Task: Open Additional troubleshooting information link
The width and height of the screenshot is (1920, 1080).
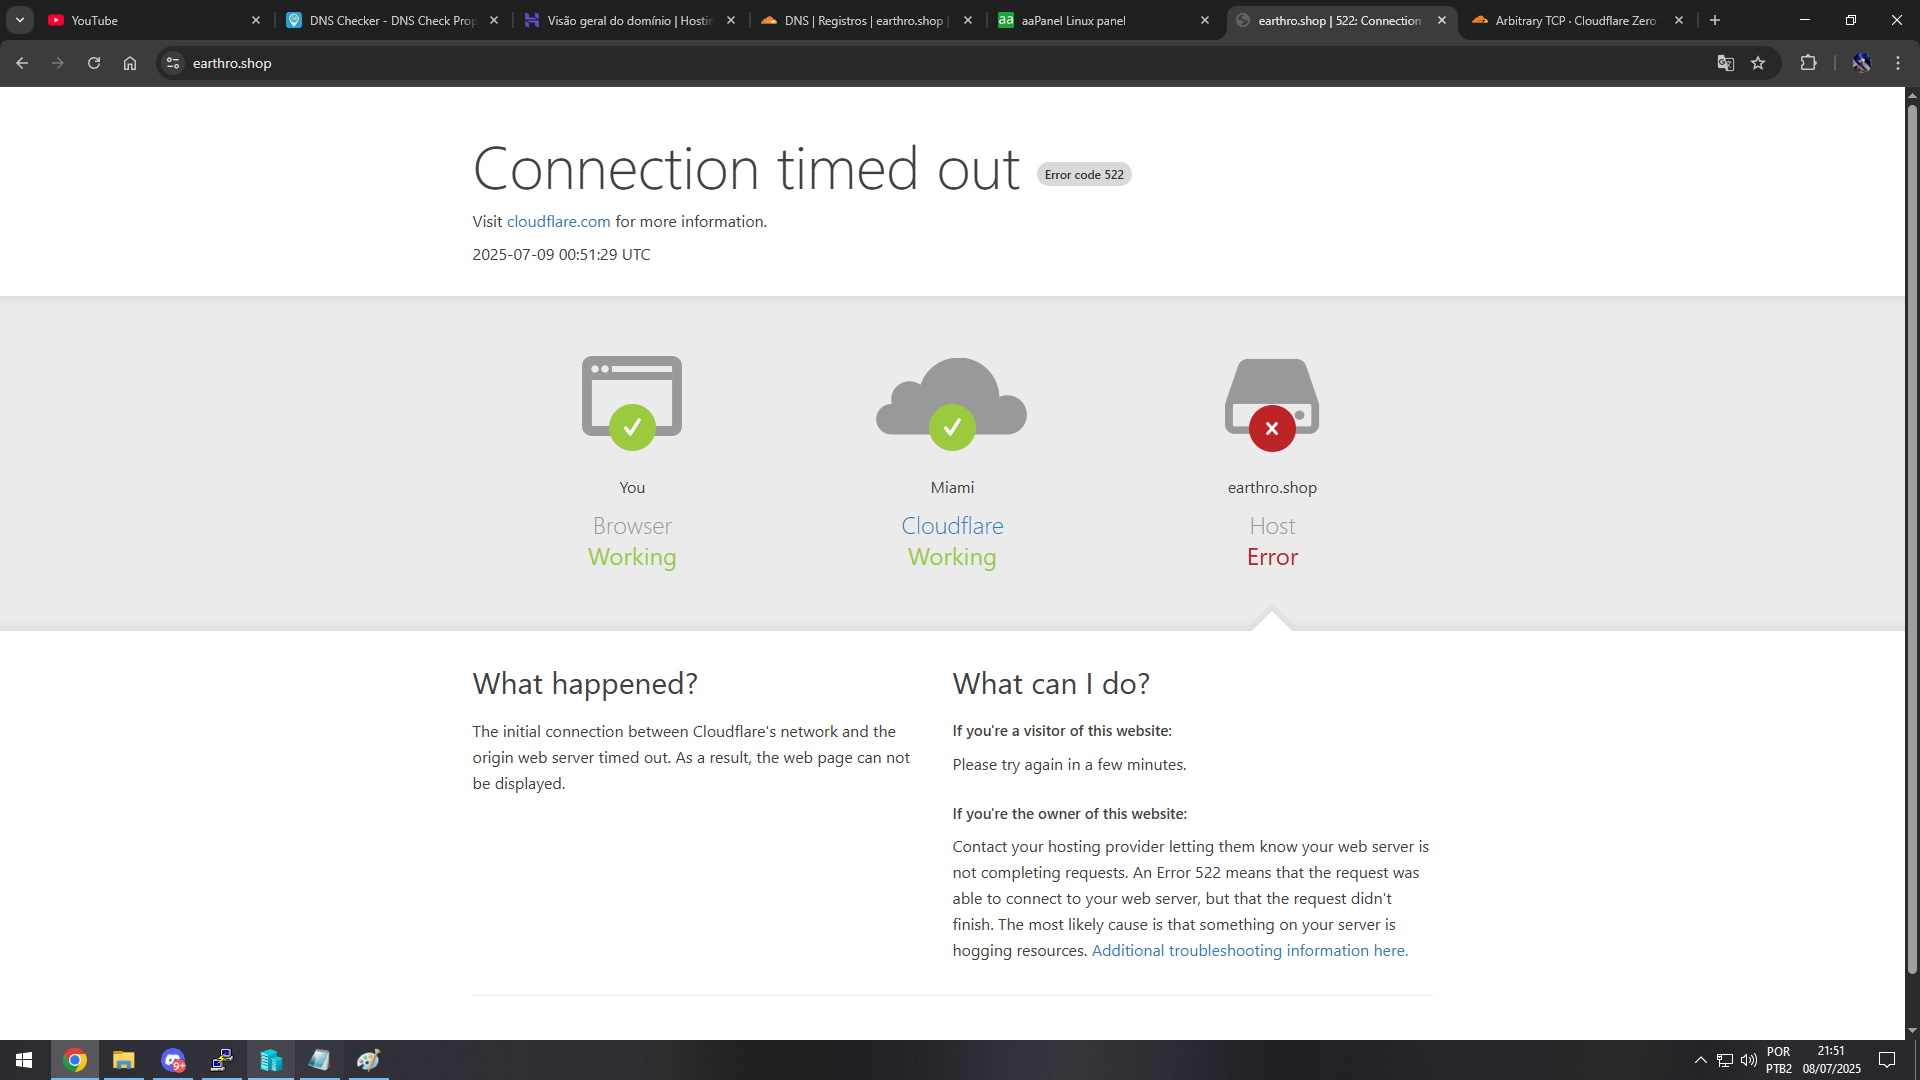Action: pos(1249,951)
